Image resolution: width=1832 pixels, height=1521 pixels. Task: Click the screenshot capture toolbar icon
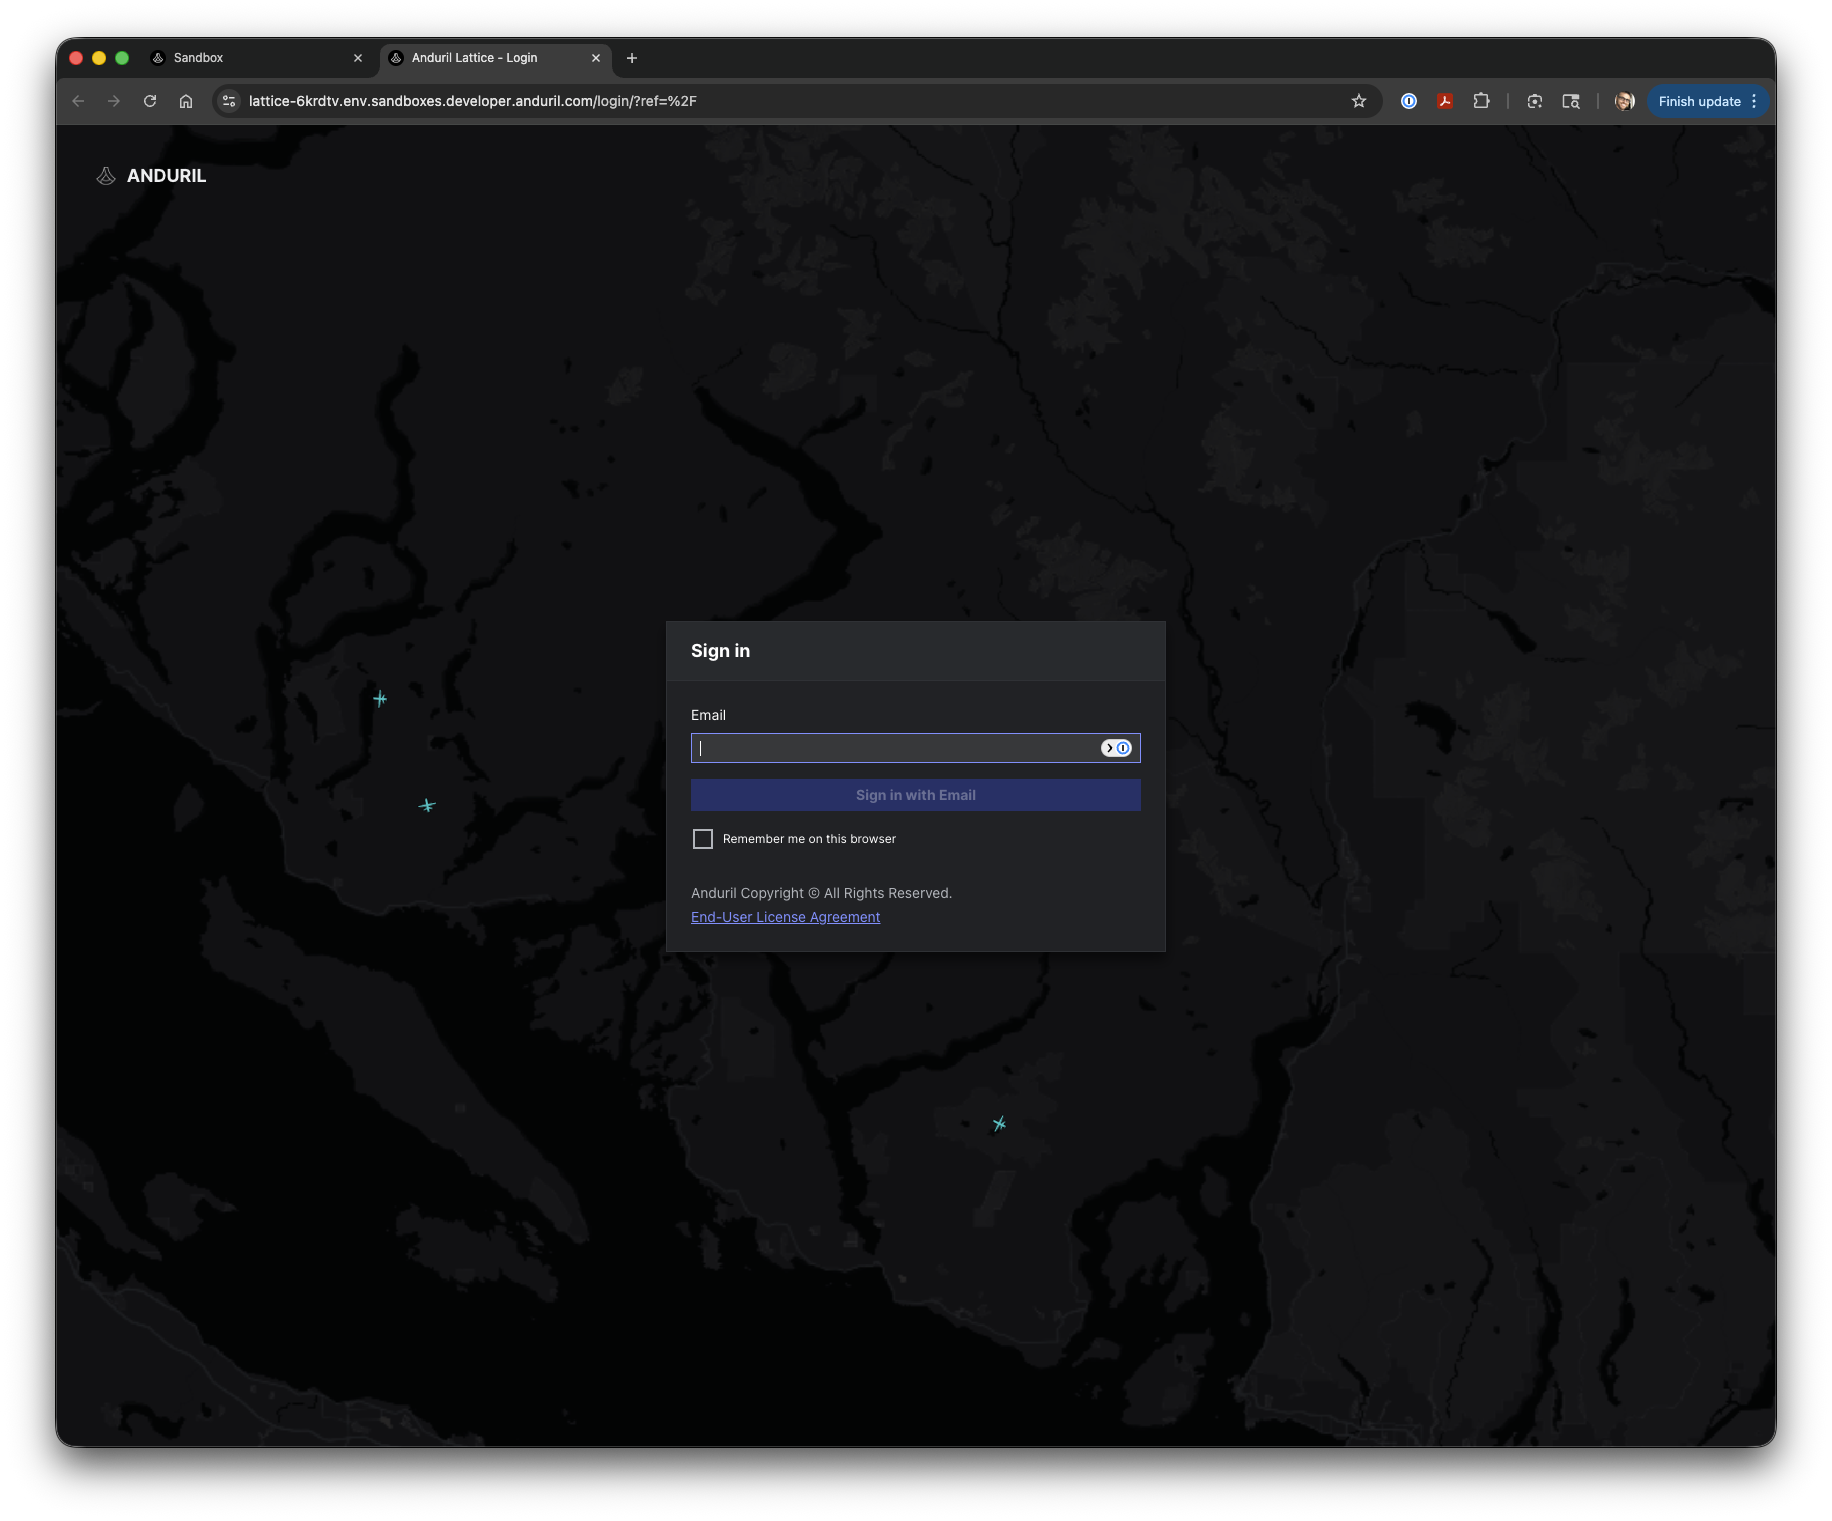pyautogui.click(x=1535, y=101)
